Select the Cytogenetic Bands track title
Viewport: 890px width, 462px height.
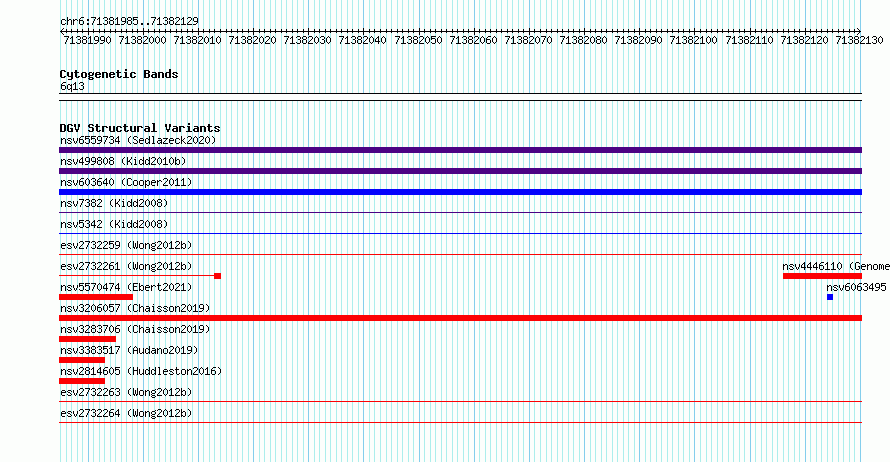coord(119,74)
